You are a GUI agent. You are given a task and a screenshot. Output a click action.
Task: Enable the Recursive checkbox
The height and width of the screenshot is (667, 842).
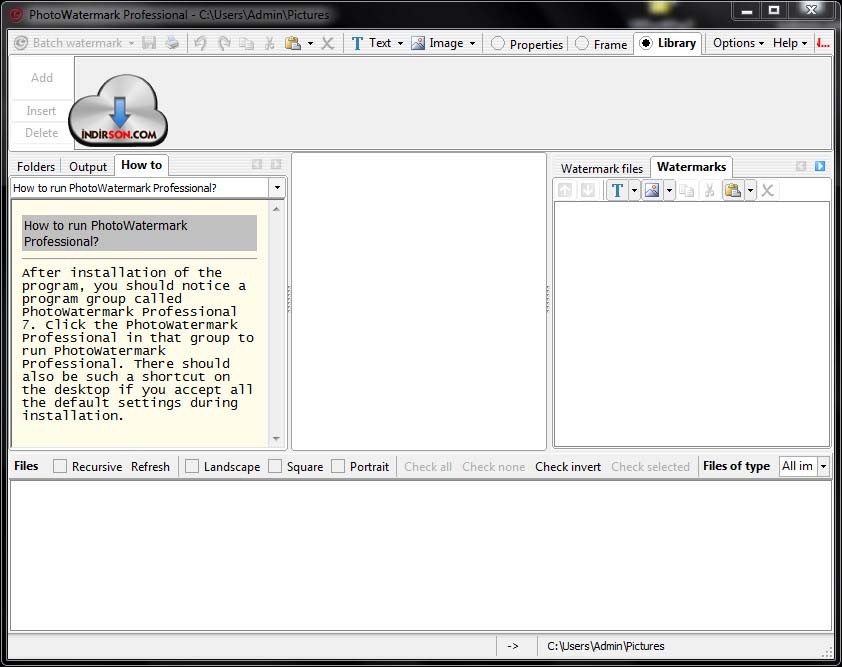[60, 466]
